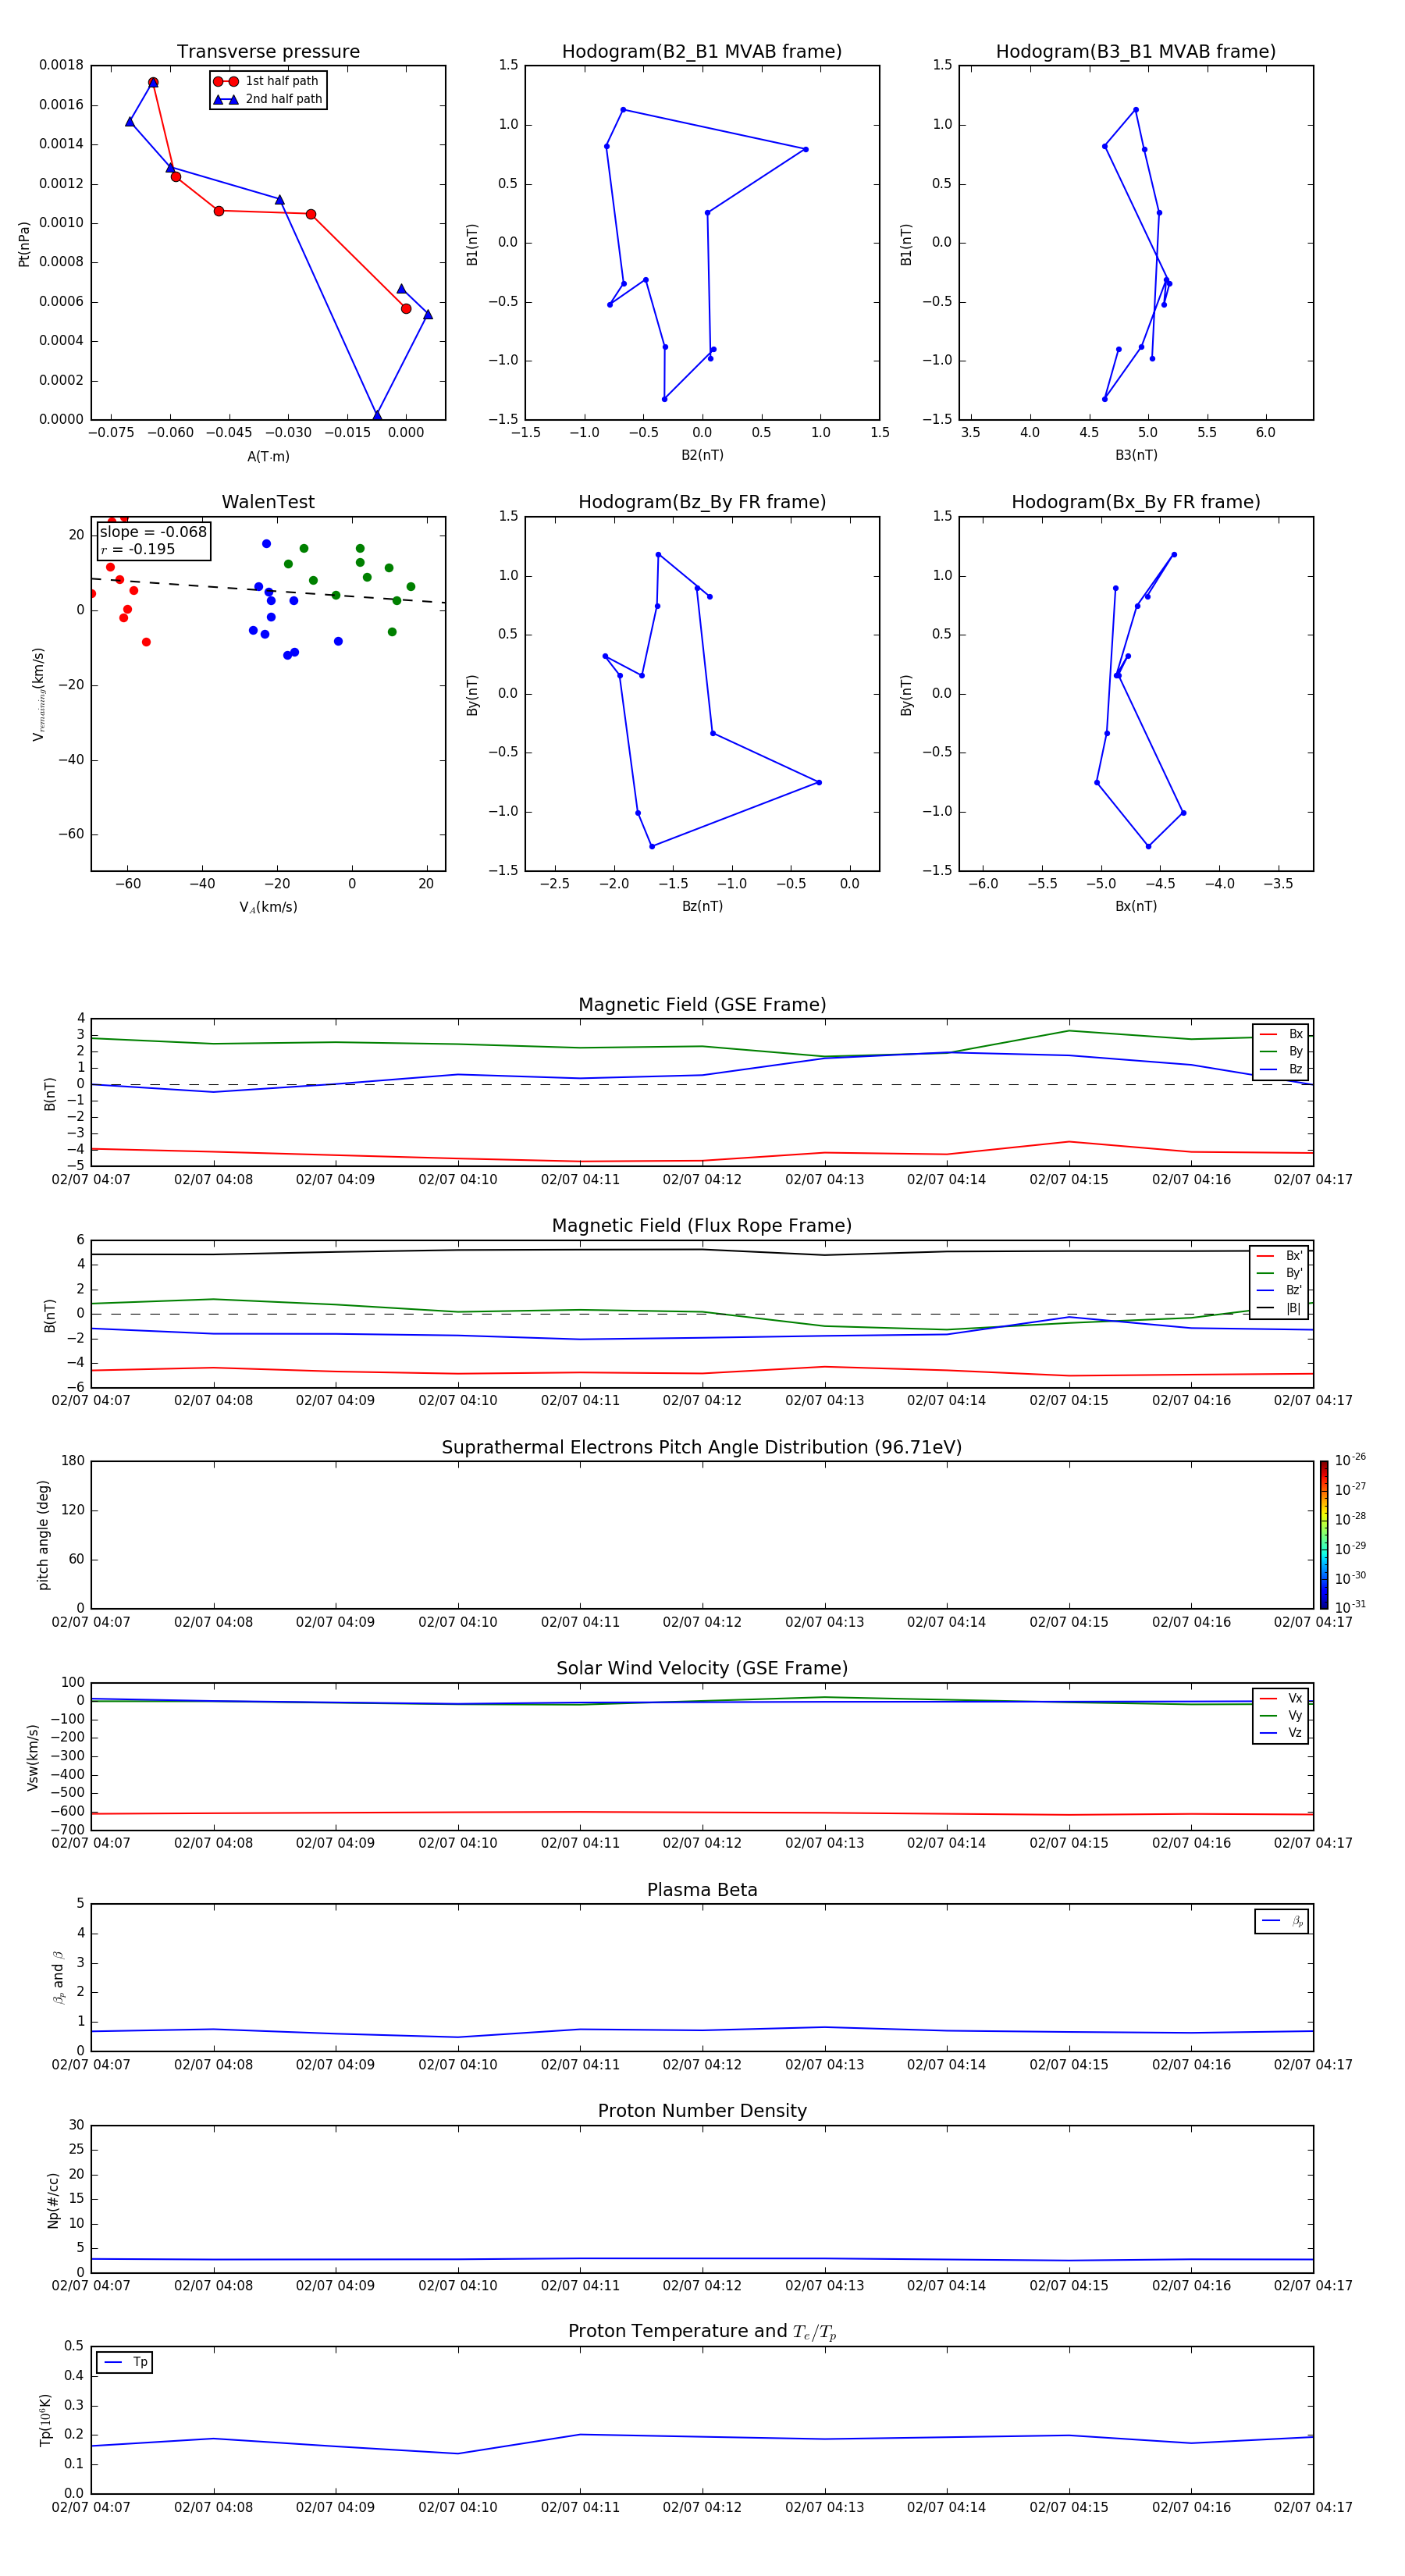This screenshot has height=2576, width=1405.
Task: Click the "WalenTest" plot title
Action: click(x=268, y=502)
